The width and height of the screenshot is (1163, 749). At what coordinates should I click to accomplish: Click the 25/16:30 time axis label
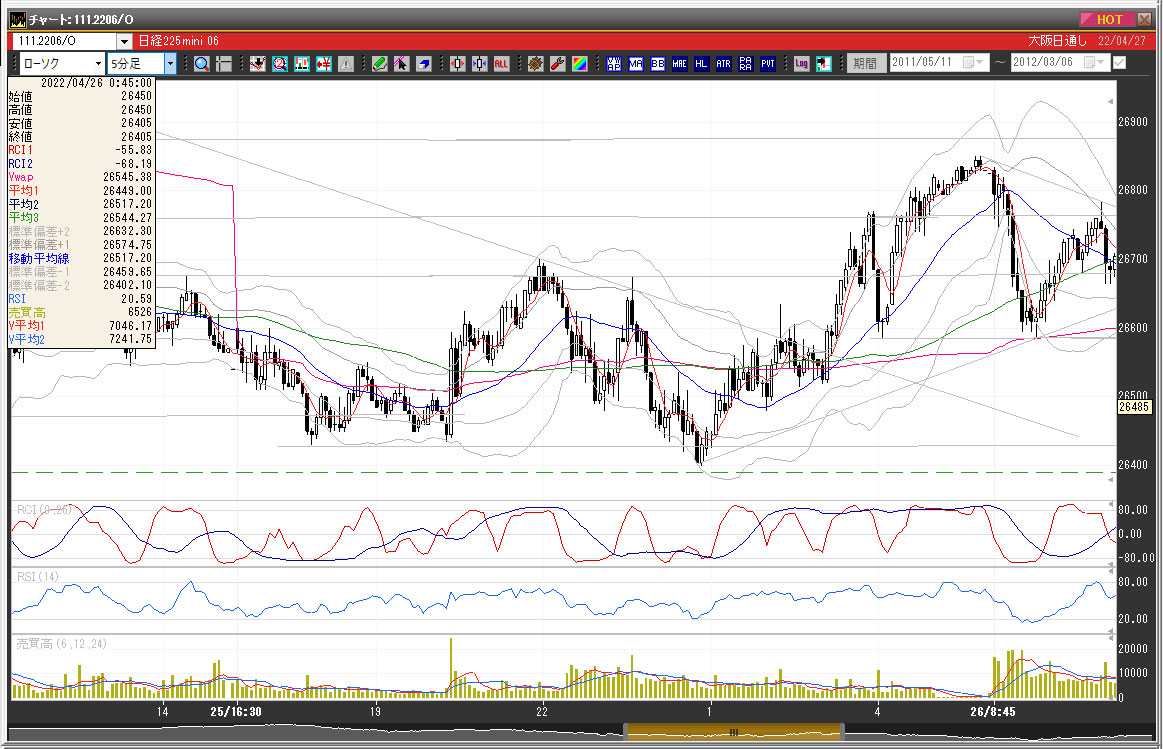coord(235,711)
